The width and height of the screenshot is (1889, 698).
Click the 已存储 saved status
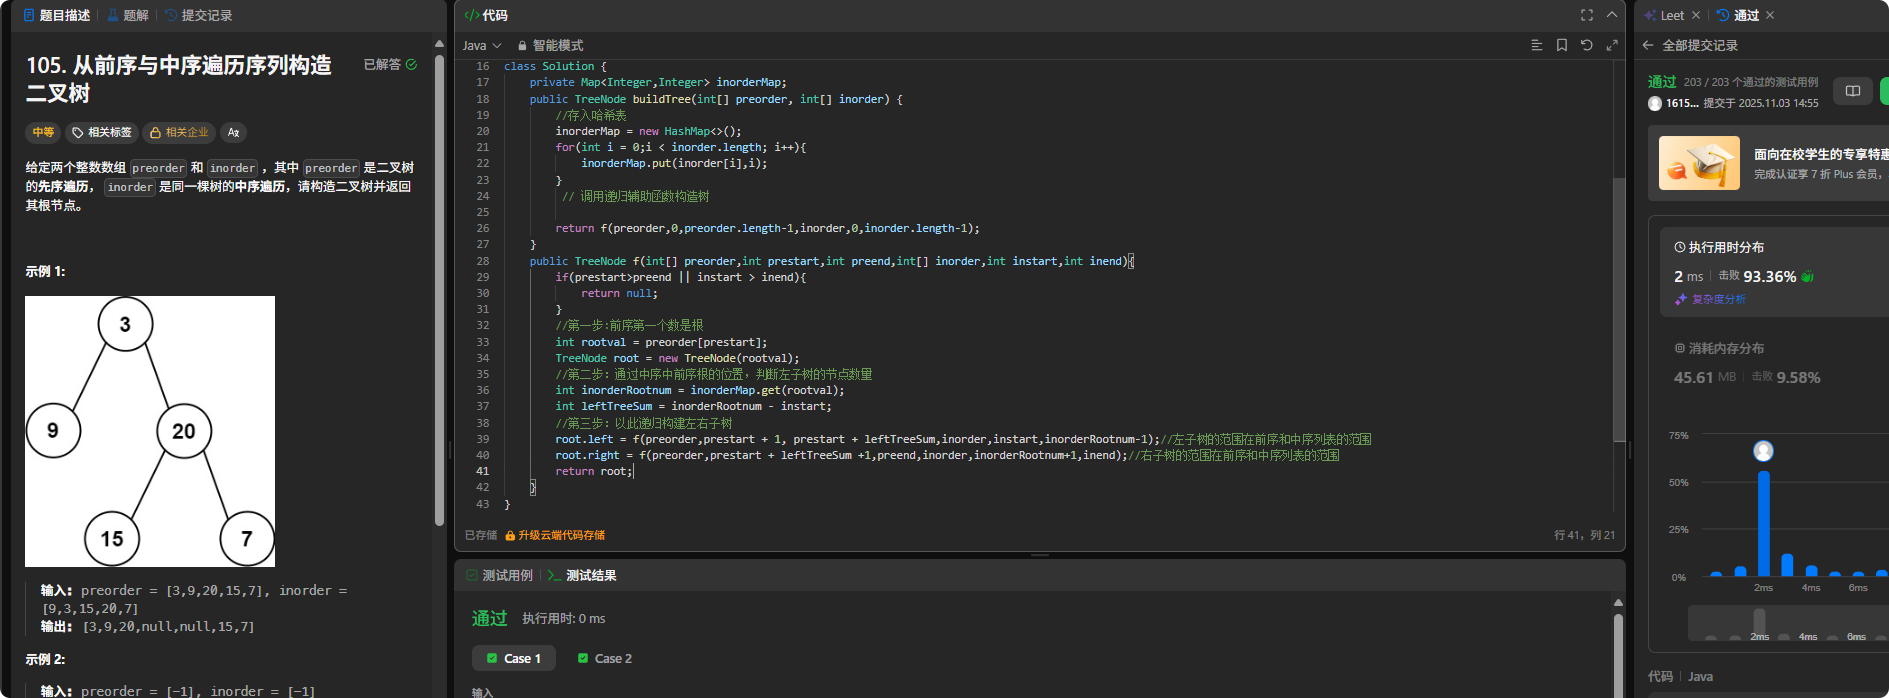pos(481,535)
